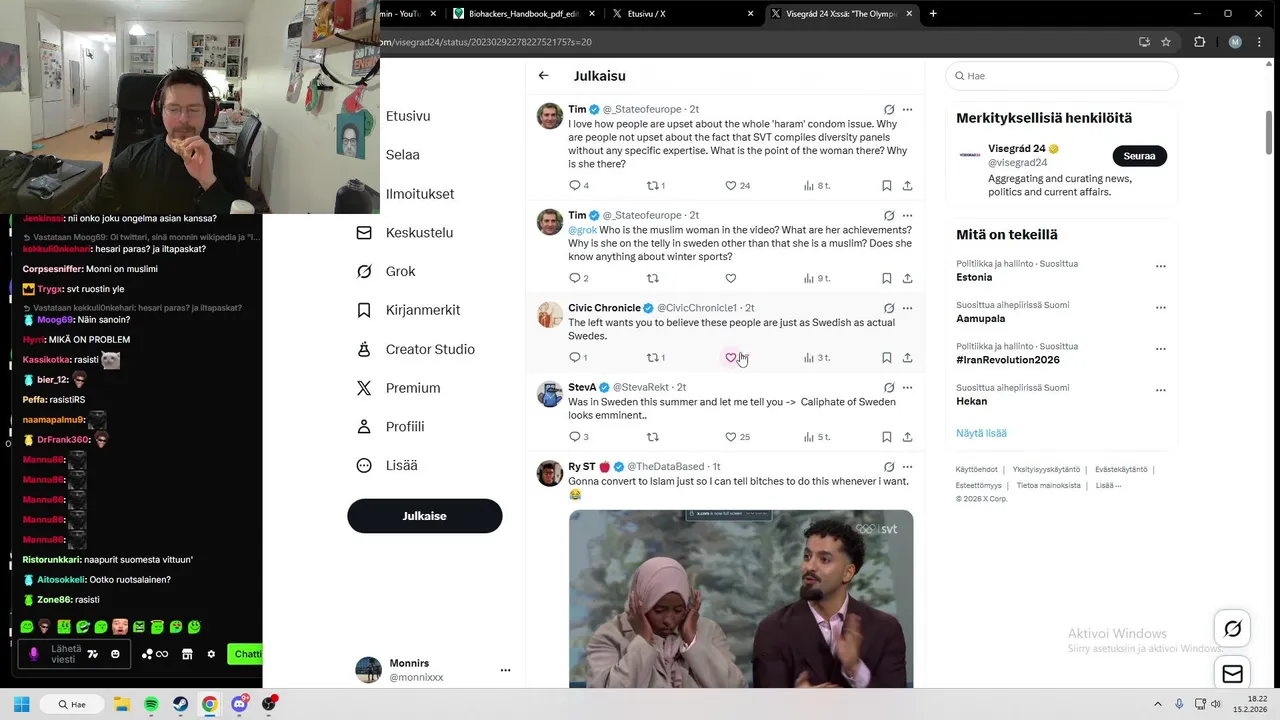
Task: Open Estonia trend options menu
Action: (1160, 267)
